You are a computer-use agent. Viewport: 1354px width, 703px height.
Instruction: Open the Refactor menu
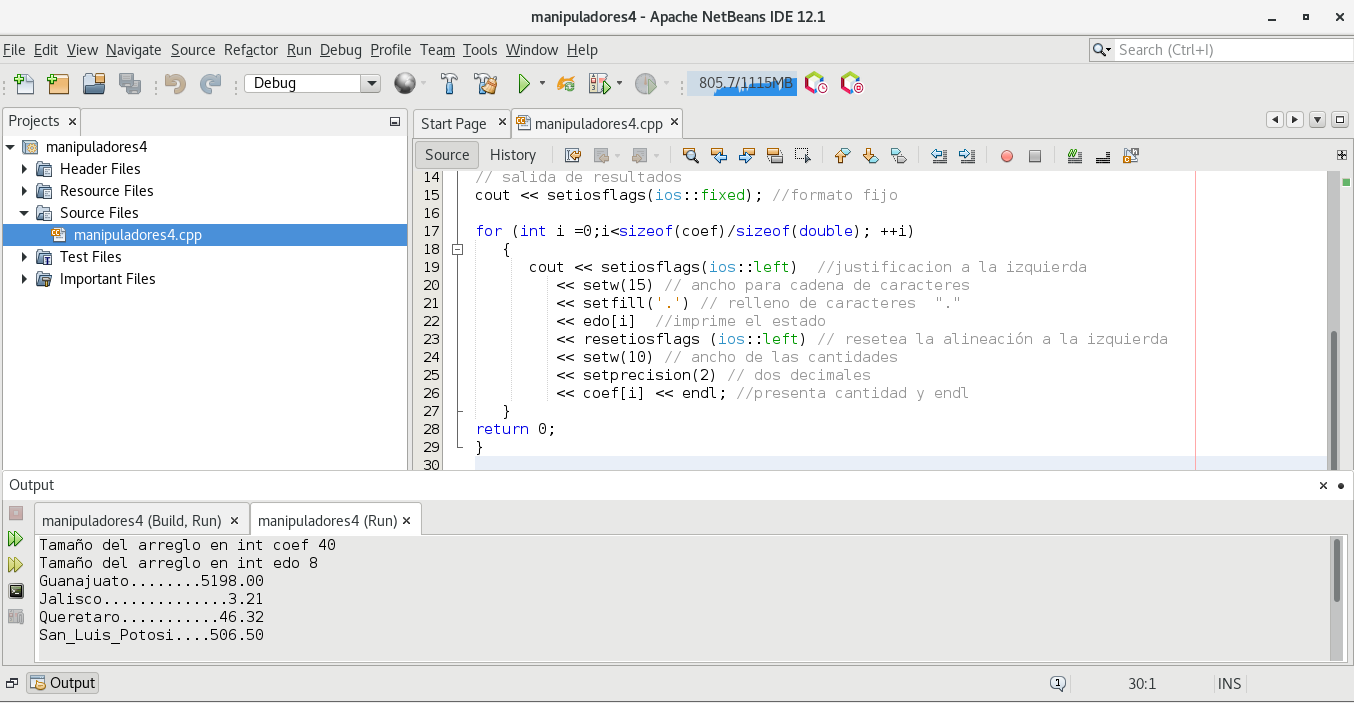coord(251,50)
